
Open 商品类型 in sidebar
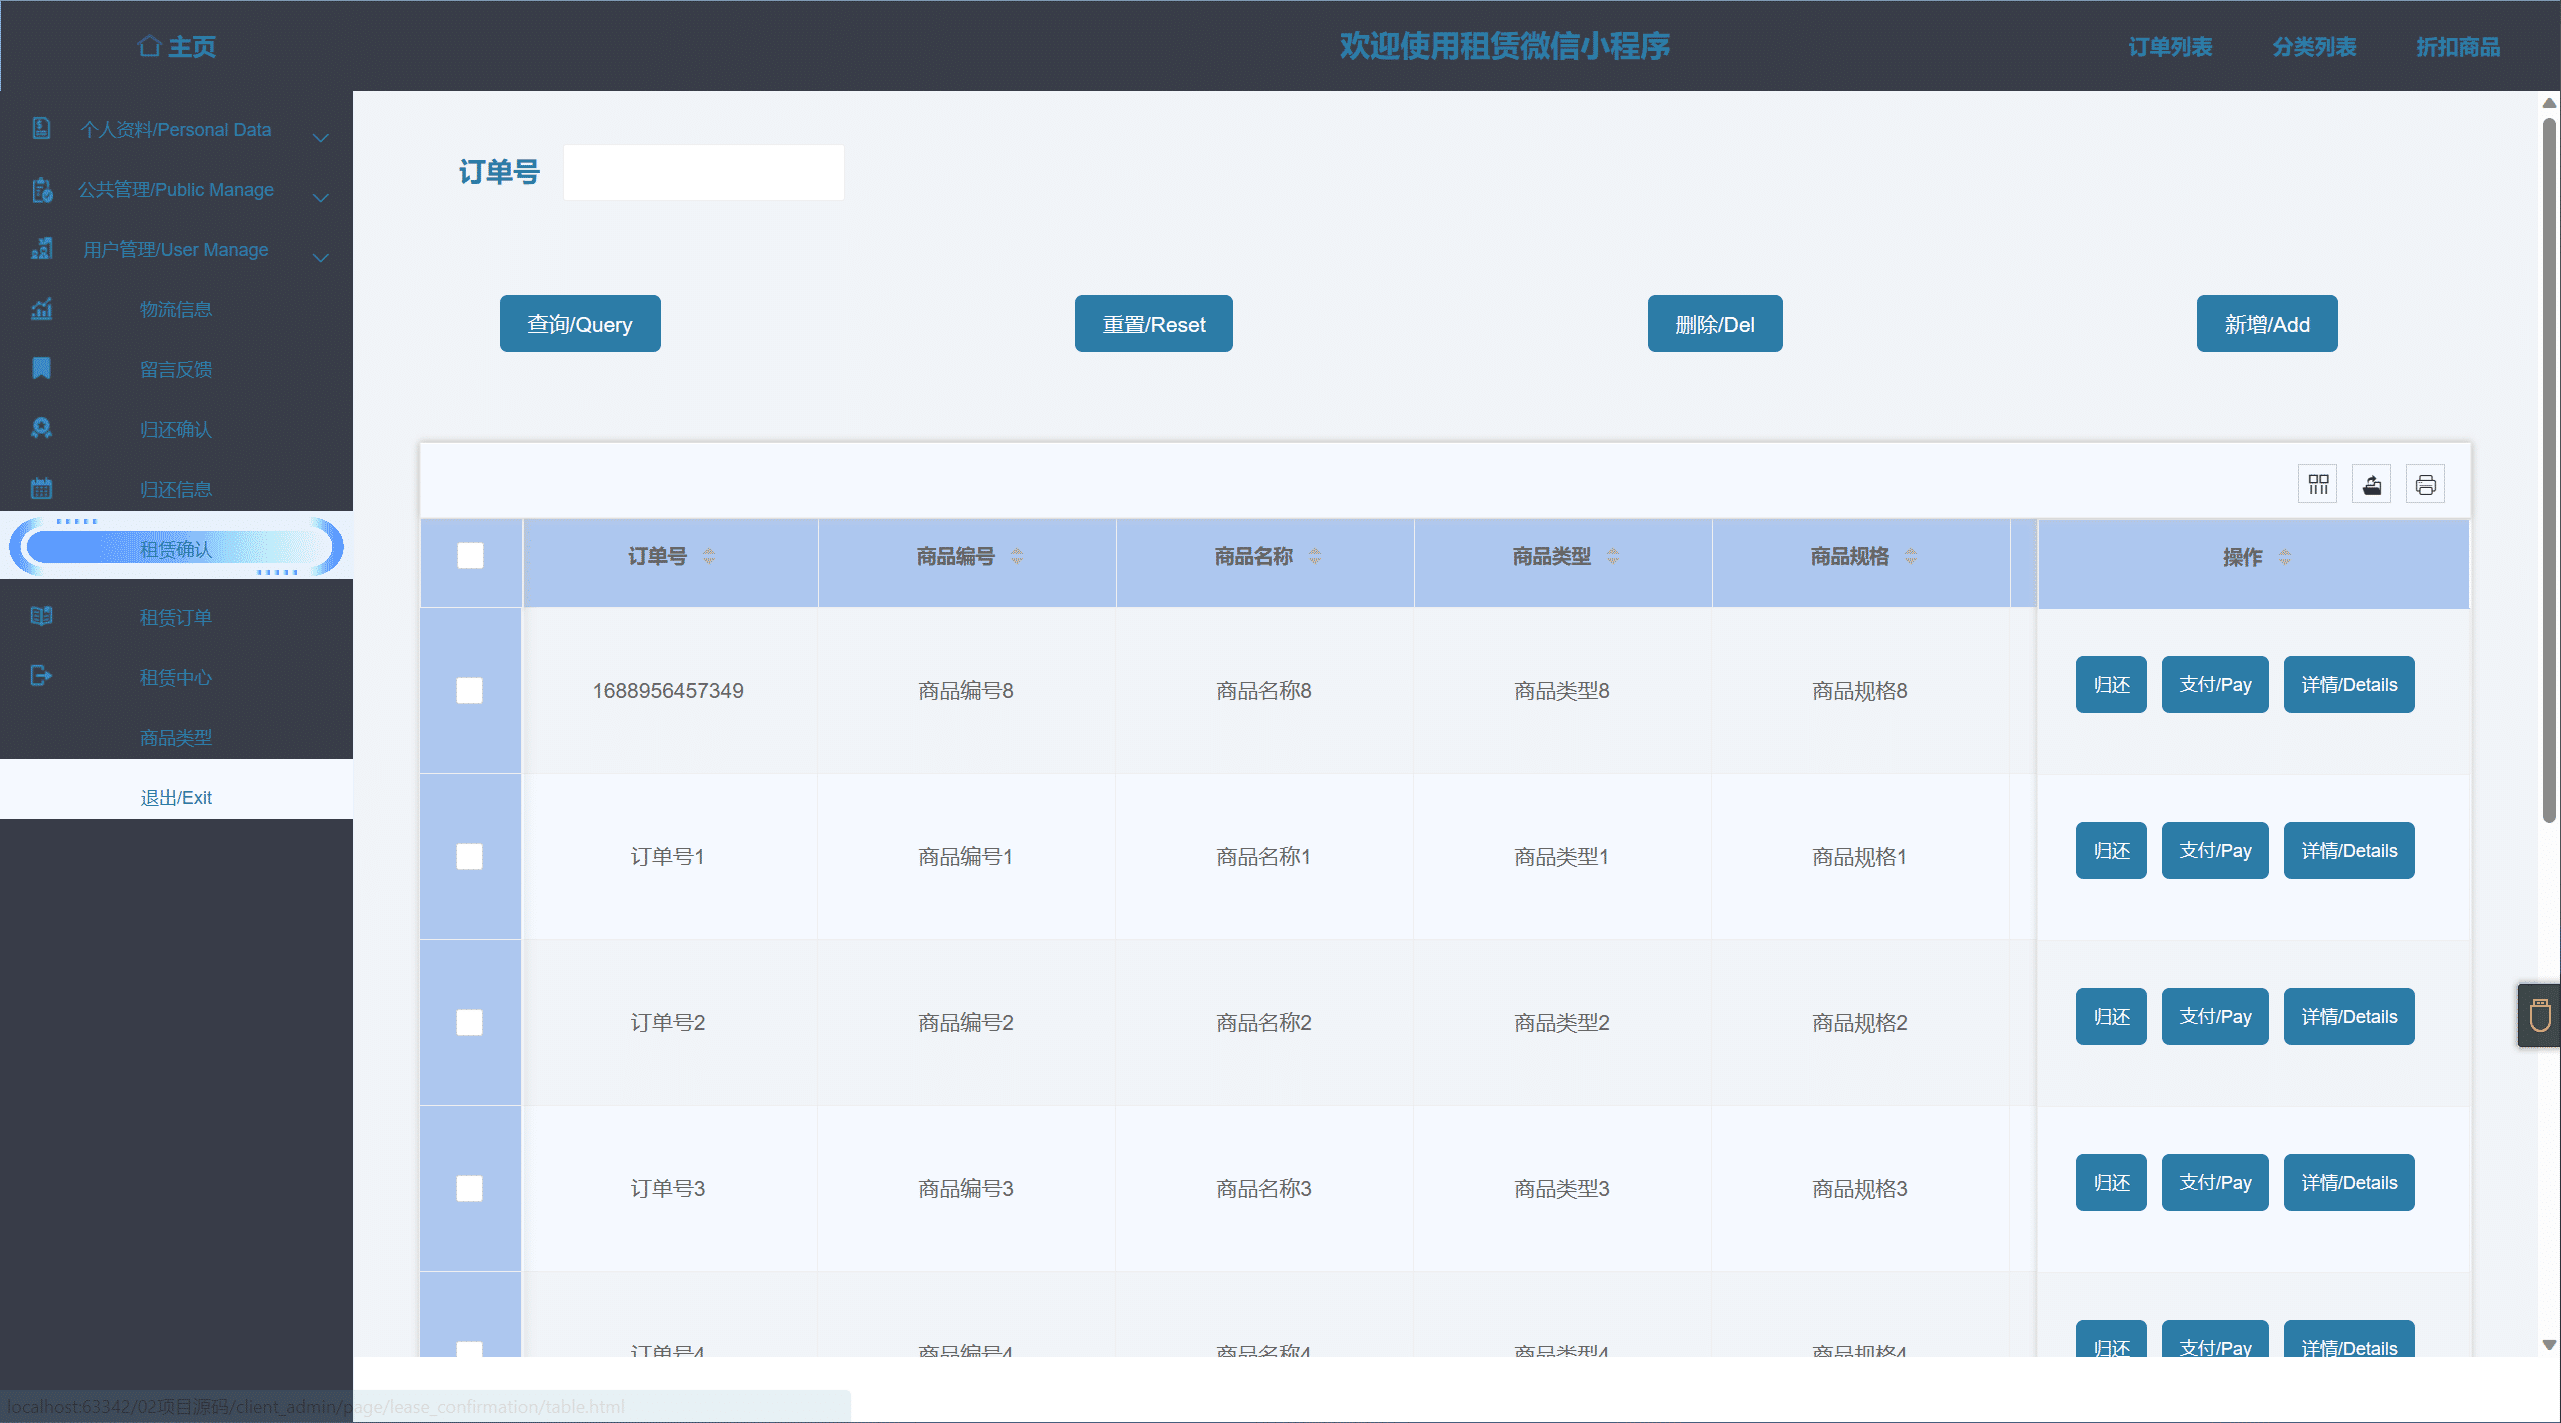tap(176, 738)
